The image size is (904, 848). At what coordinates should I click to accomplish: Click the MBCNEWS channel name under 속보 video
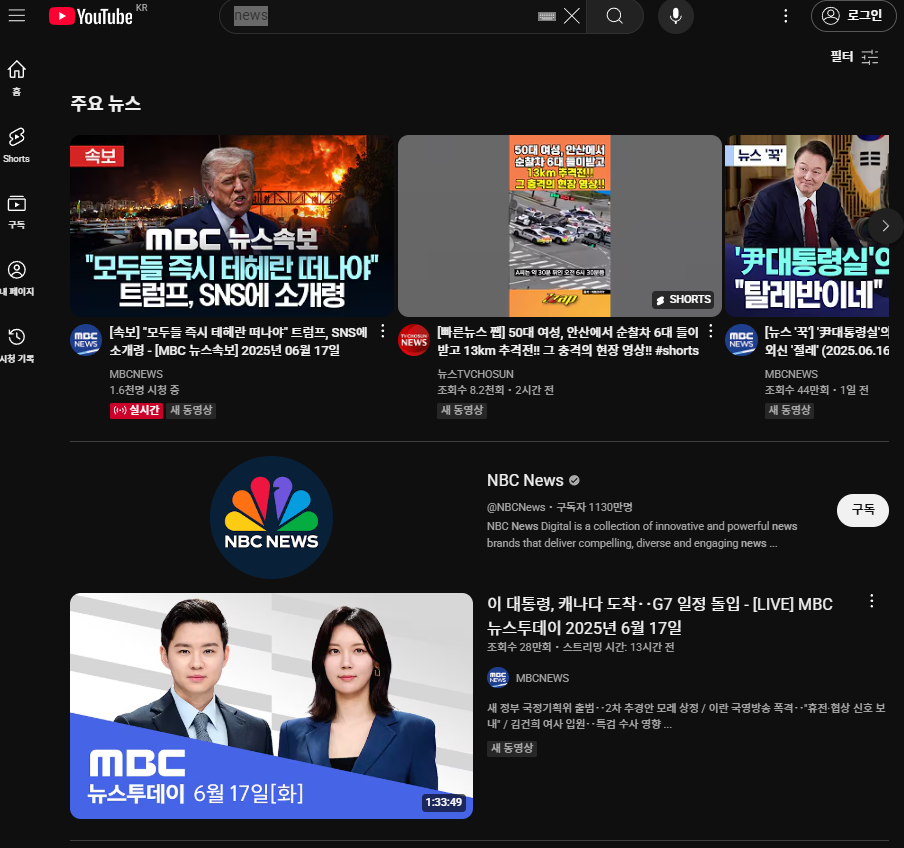(x=136, y=374)
